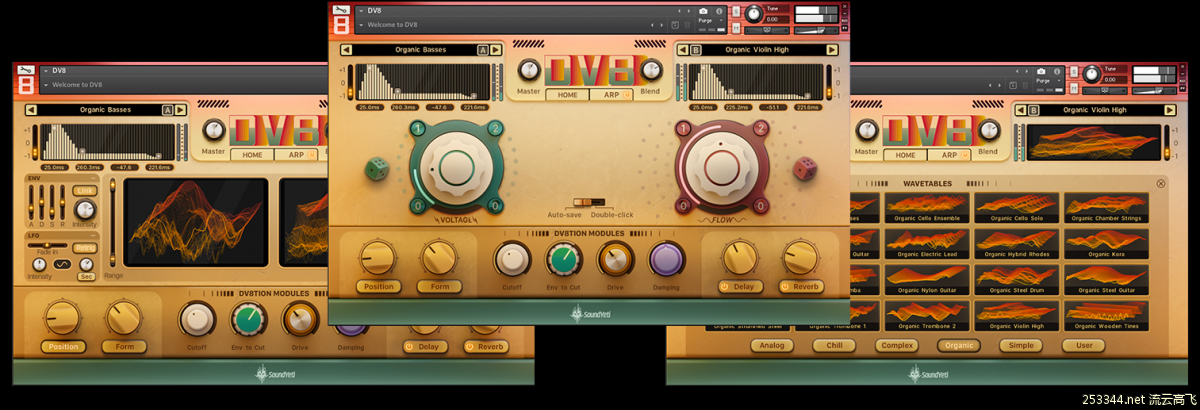
Task: Click the Drive knob in center window
Action: [x=615, y=259]
